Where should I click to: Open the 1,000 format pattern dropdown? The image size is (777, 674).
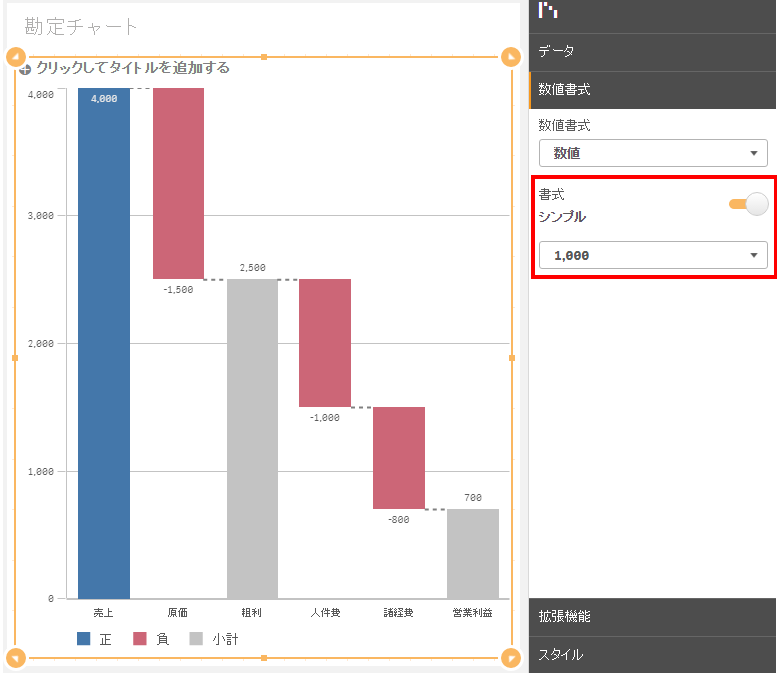[x=653, y=255]
